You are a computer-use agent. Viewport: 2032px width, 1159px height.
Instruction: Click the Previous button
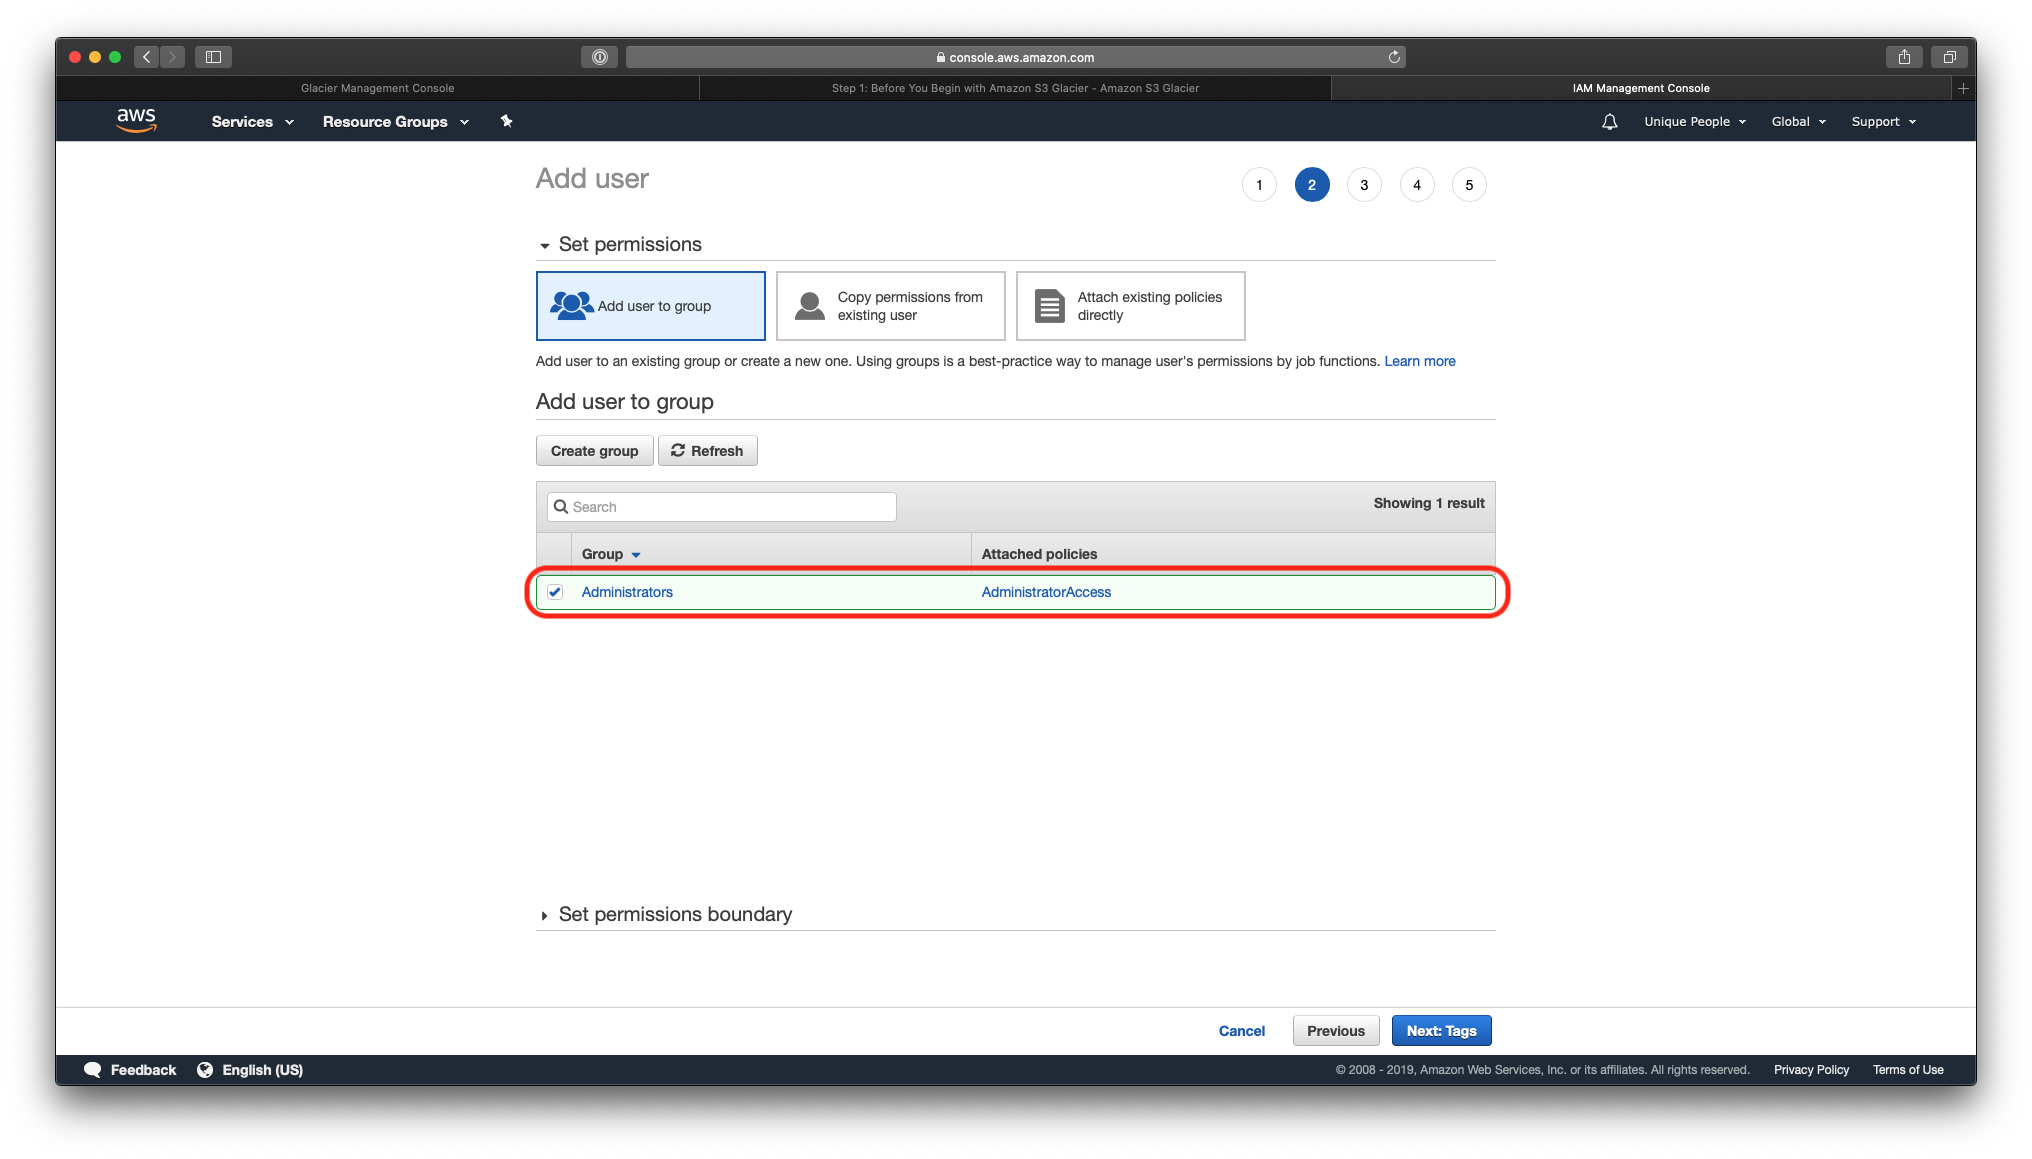(1336, 1031)
